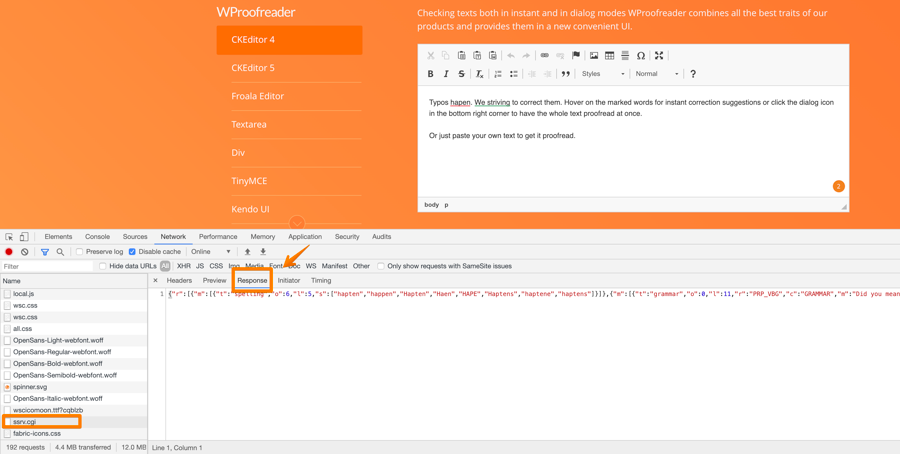Insert a table in the editor
Image resolution: width=900 pixels, height=454 pixels.
tap(609, 56)
